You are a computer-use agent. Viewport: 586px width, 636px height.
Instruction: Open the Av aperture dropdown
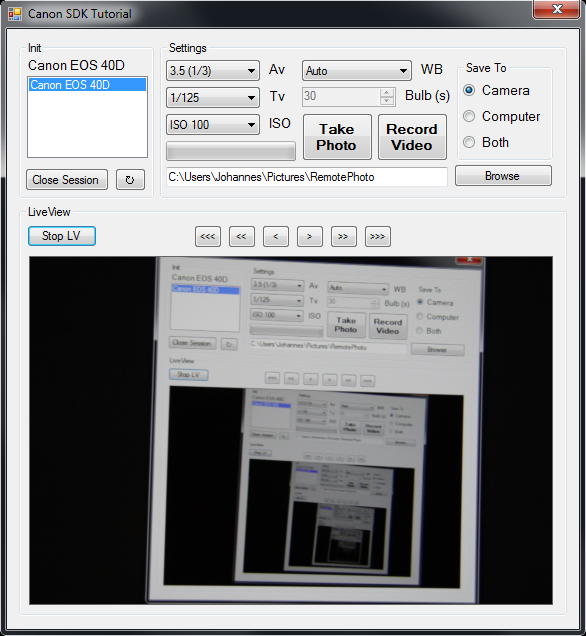click(x=213, y=71)
